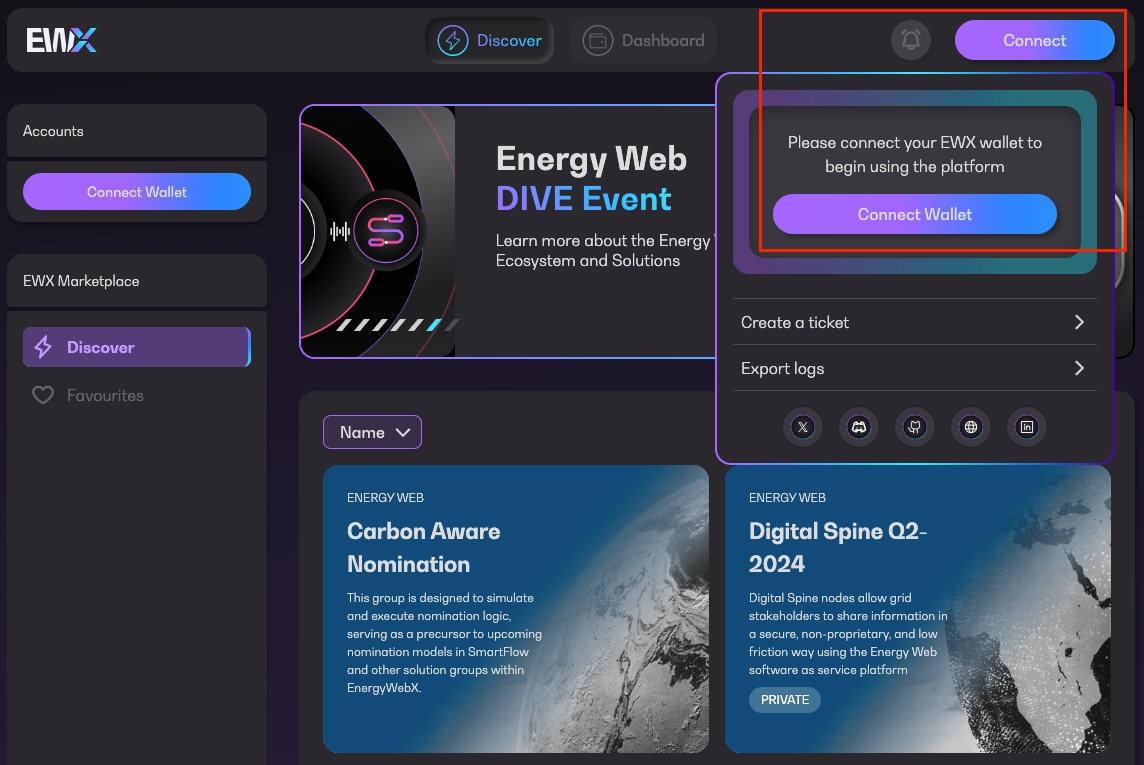The width and height of the screenshot is (1144, 765).
Task: Expand the Create a ticket chevron
Action: point(1079,322)
